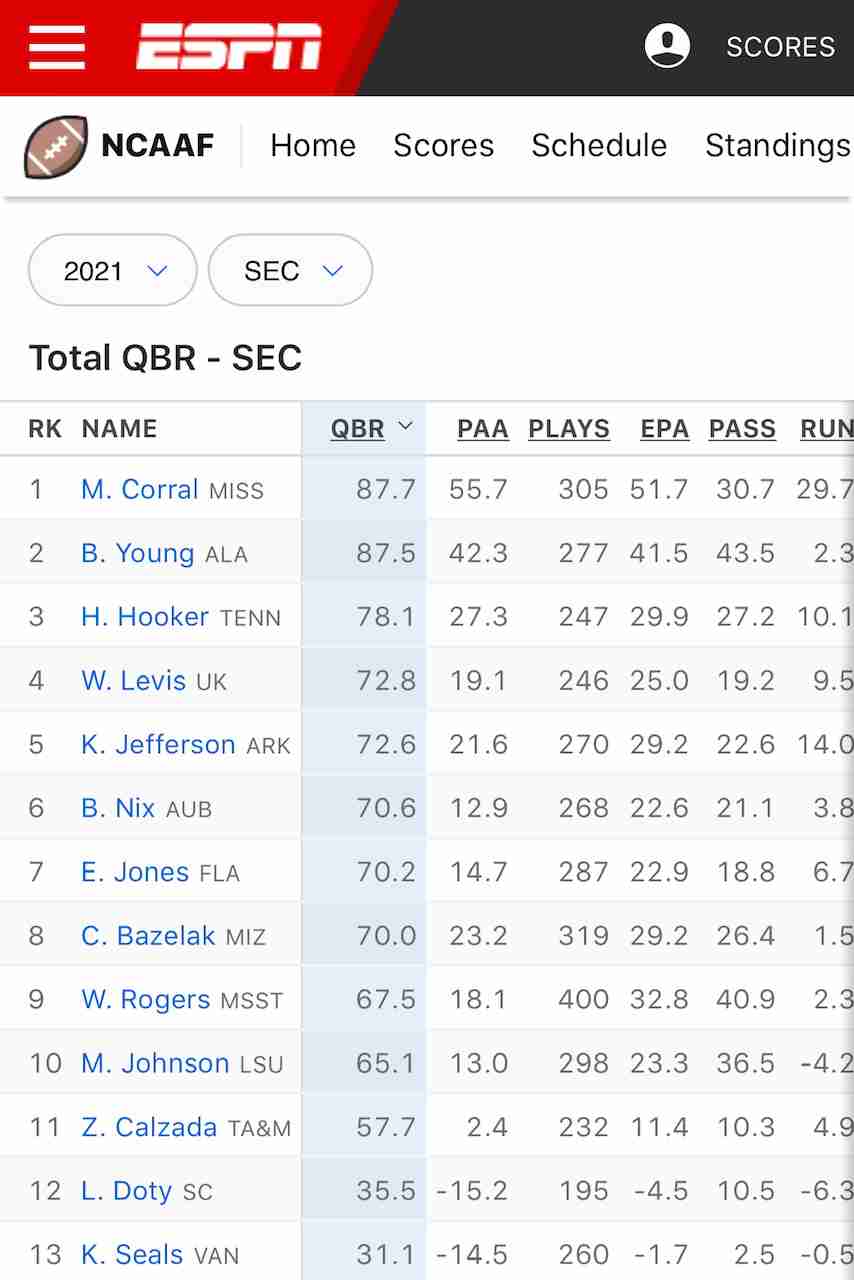This screenshot has height=1280, width=854.
Task: Open the Standings tab
Action: click(x=777, y=146)
